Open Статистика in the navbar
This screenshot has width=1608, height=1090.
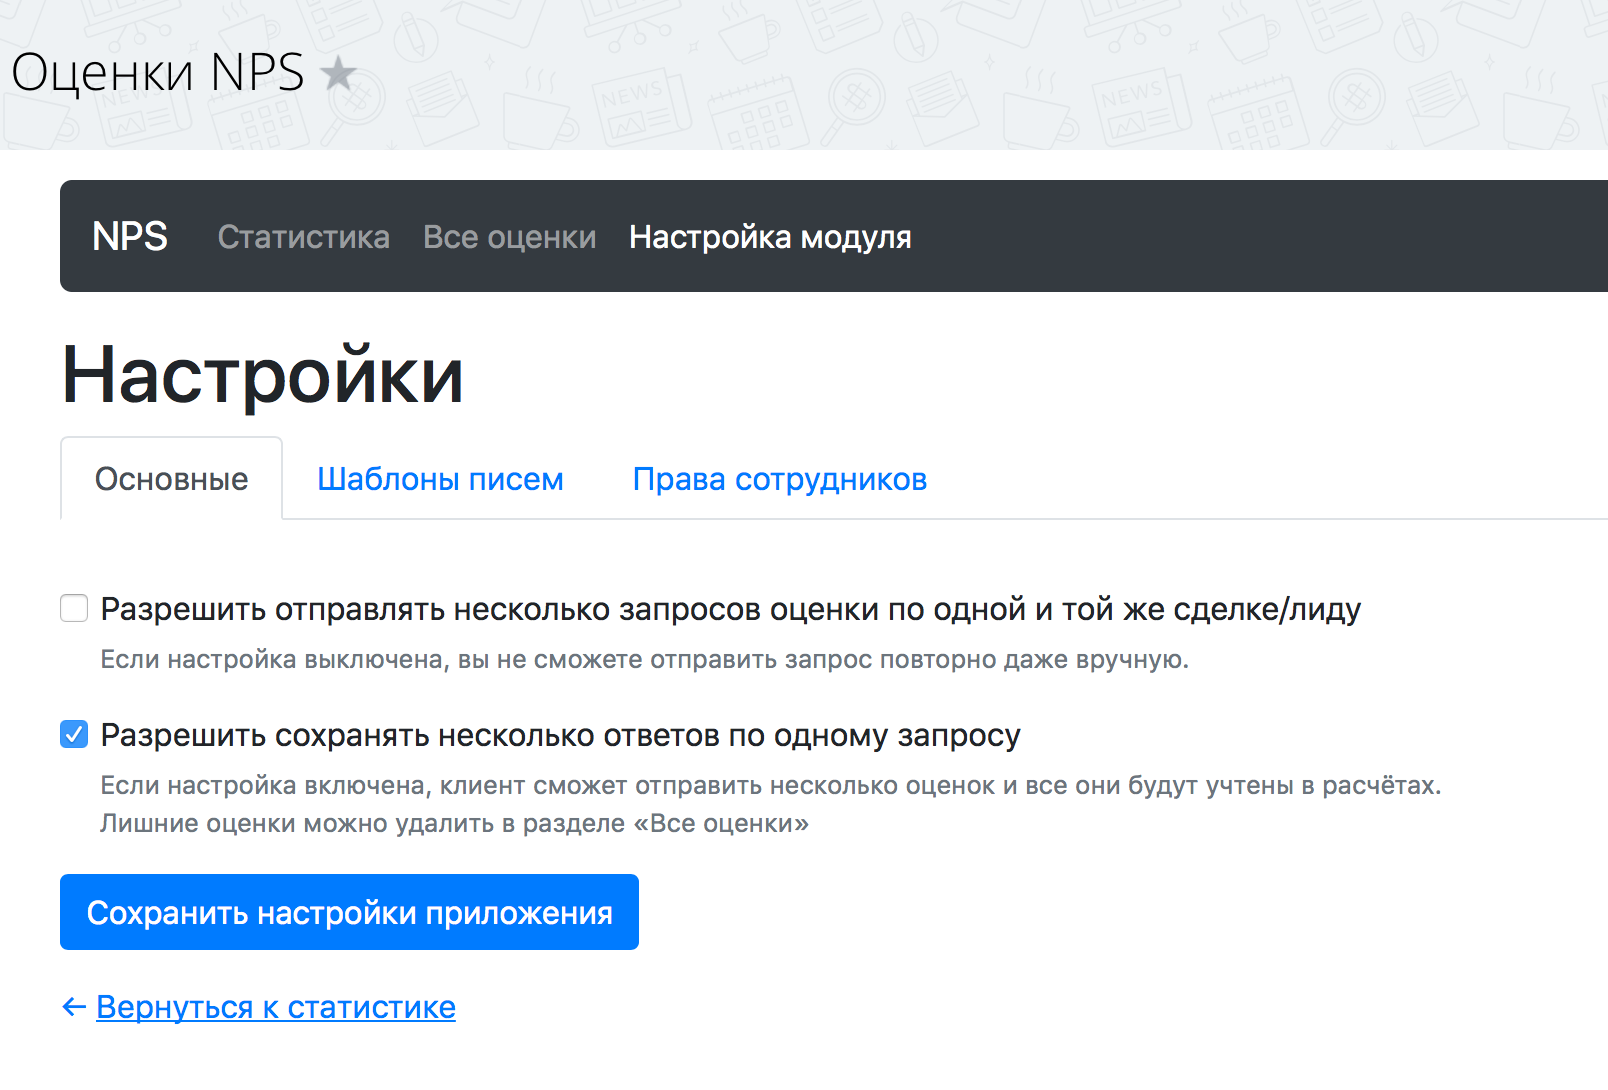(x=303, y=237)
